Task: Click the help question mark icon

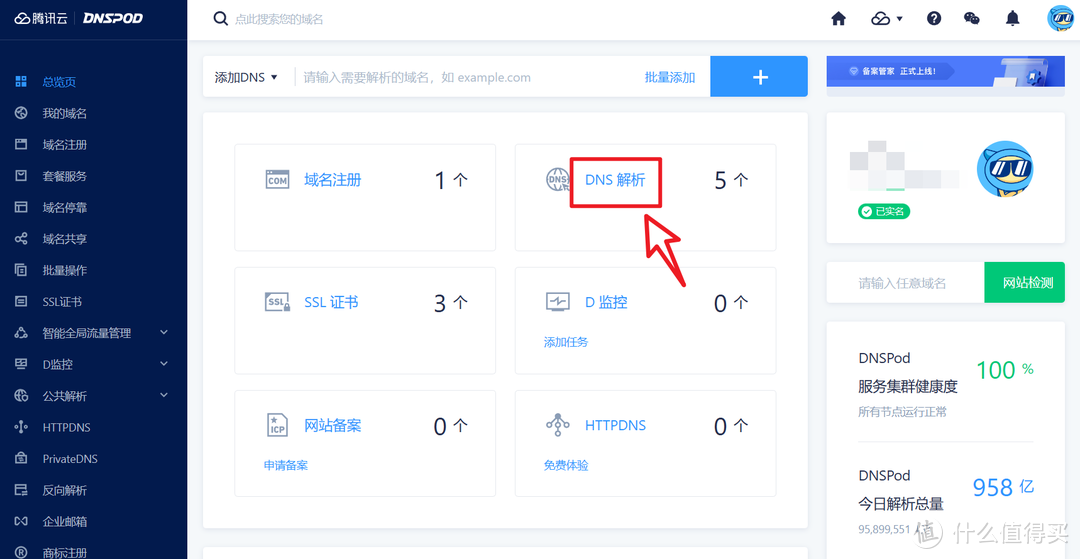Action: (x=934, y=19)
